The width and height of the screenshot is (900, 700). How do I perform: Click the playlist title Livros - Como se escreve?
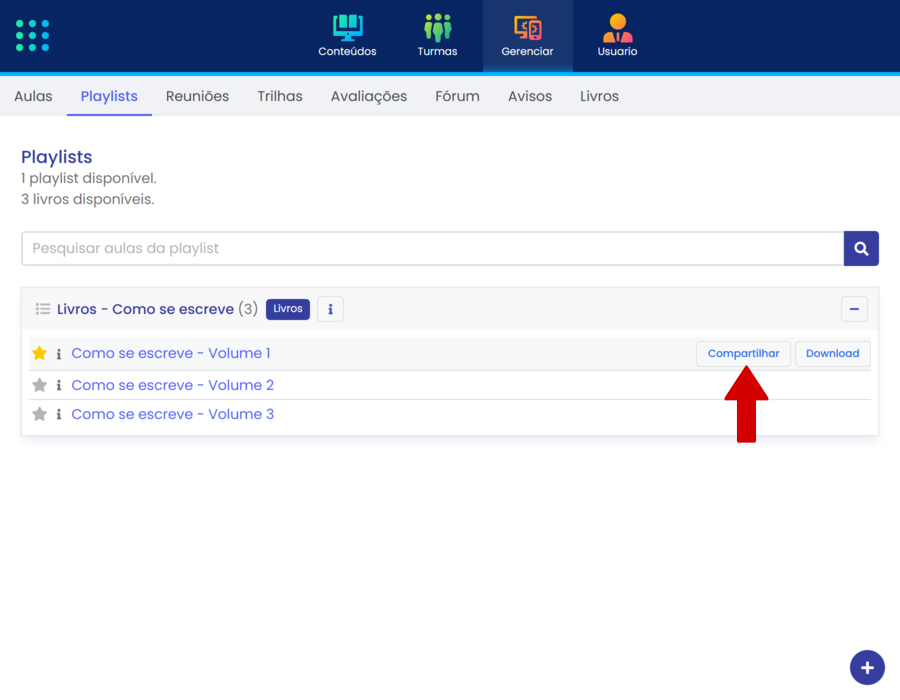[145, 309]
